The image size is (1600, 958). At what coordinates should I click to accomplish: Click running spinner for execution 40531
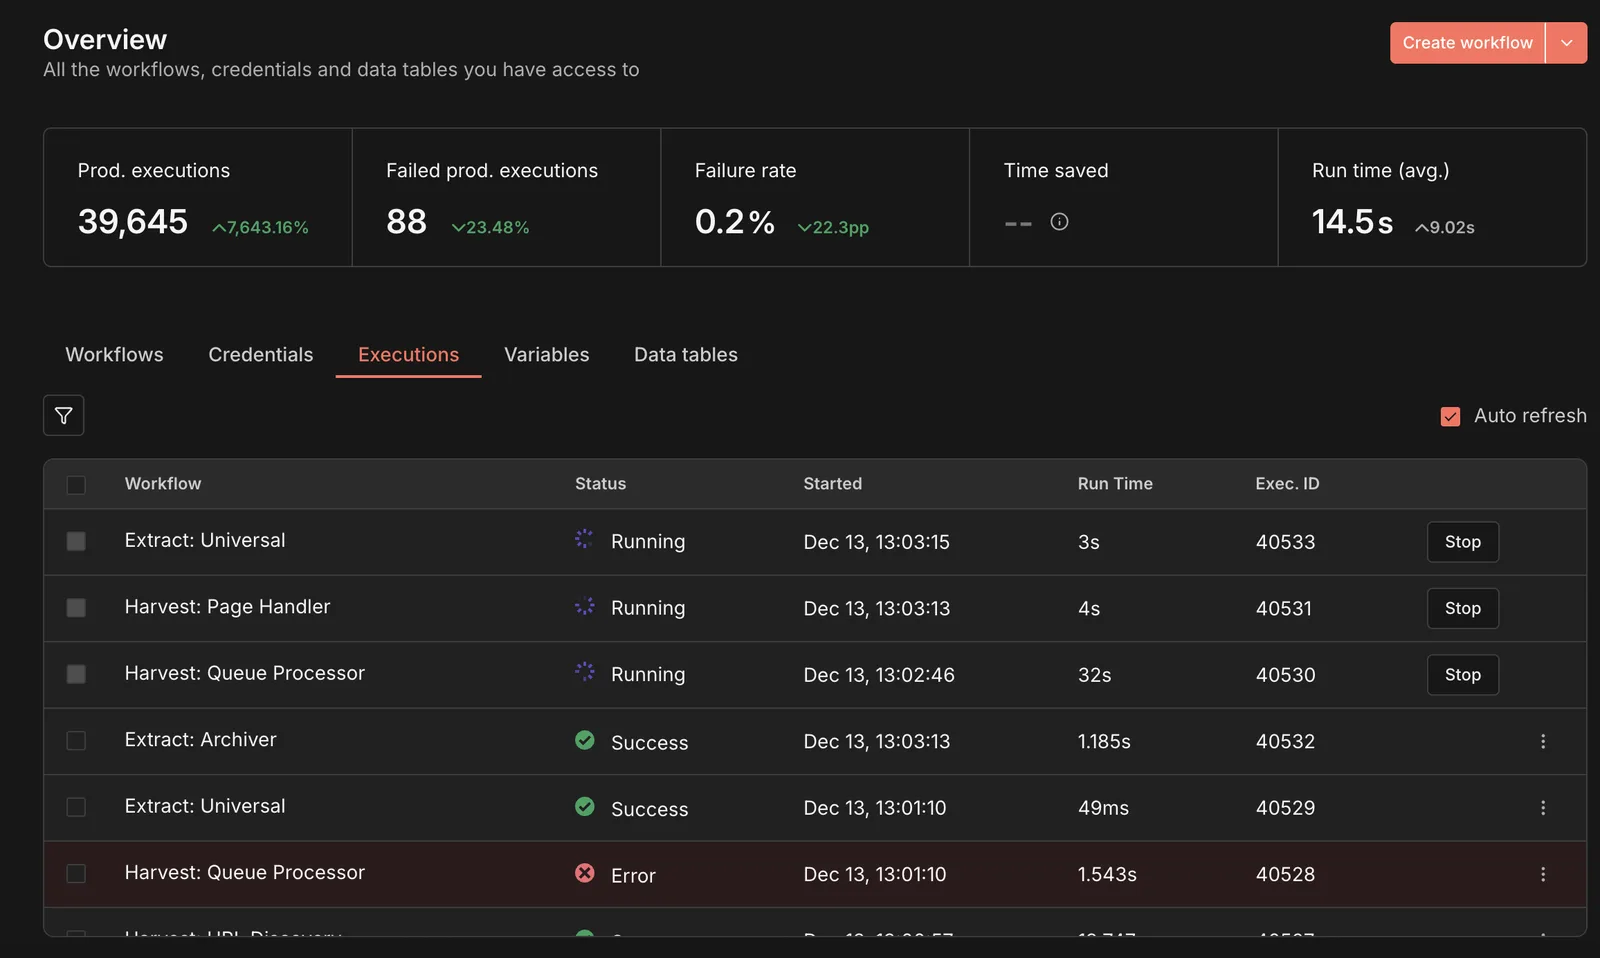(584, 606)
